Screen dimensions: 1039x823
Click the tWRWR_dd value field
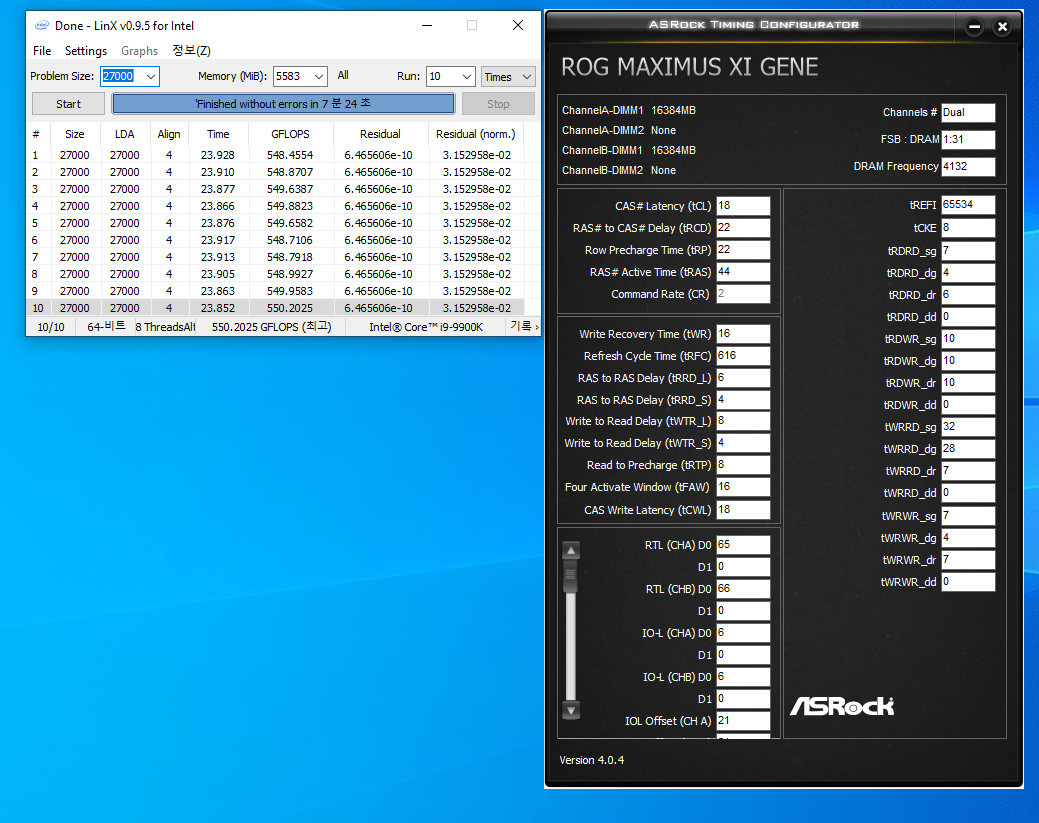(968, 582)
